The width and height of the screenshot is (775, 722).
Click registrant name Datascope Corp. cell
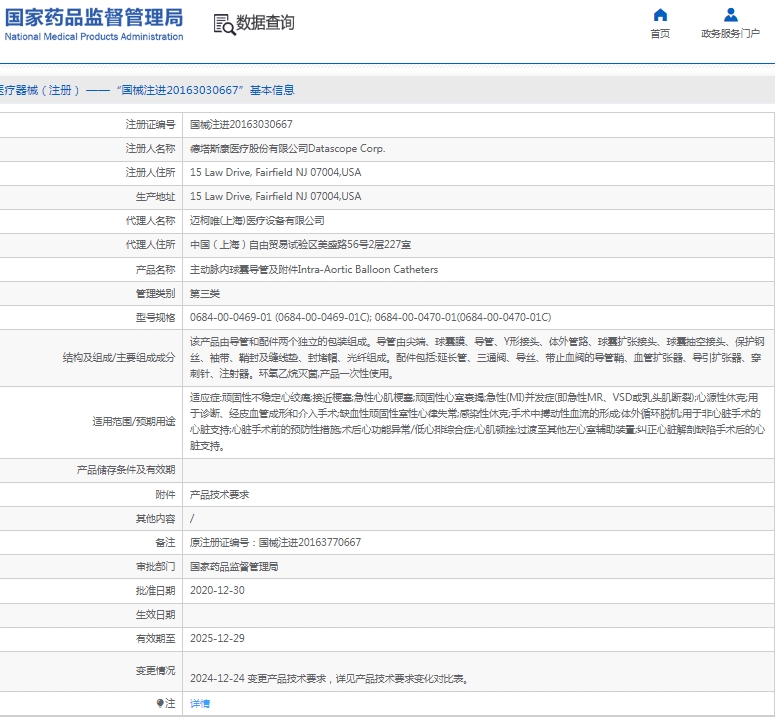coord(288,149)
